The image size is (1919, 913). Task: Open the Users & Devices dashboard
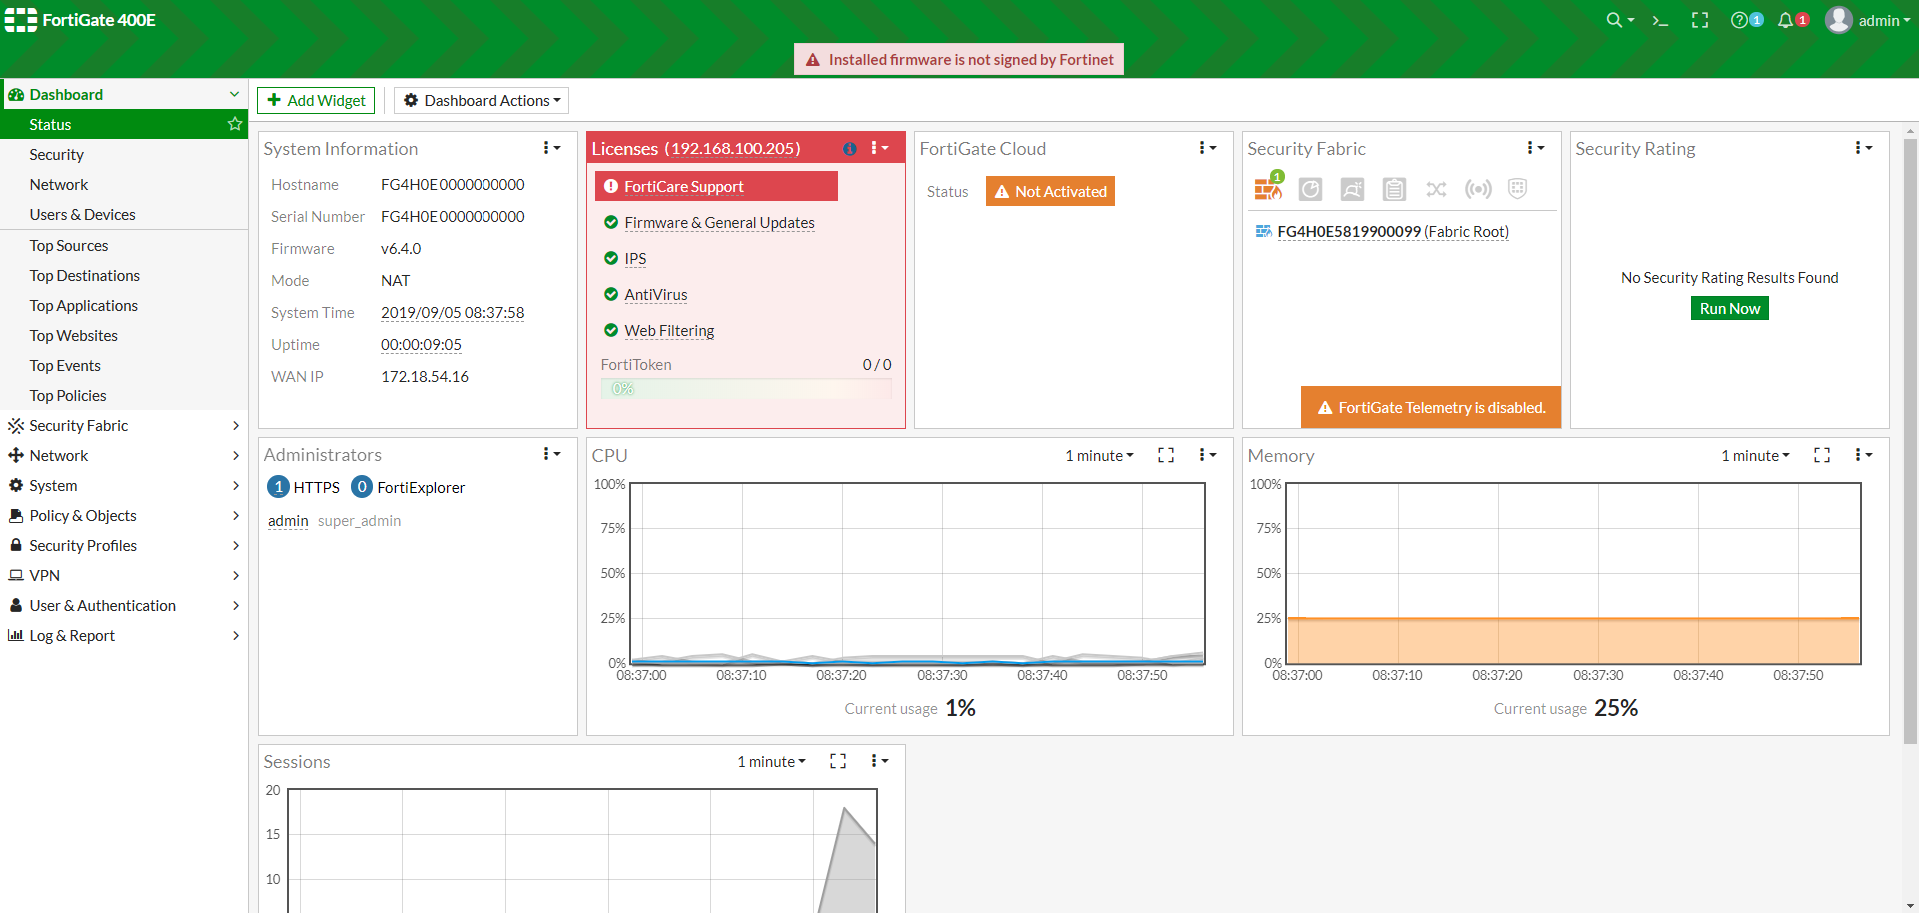(82, 214)
